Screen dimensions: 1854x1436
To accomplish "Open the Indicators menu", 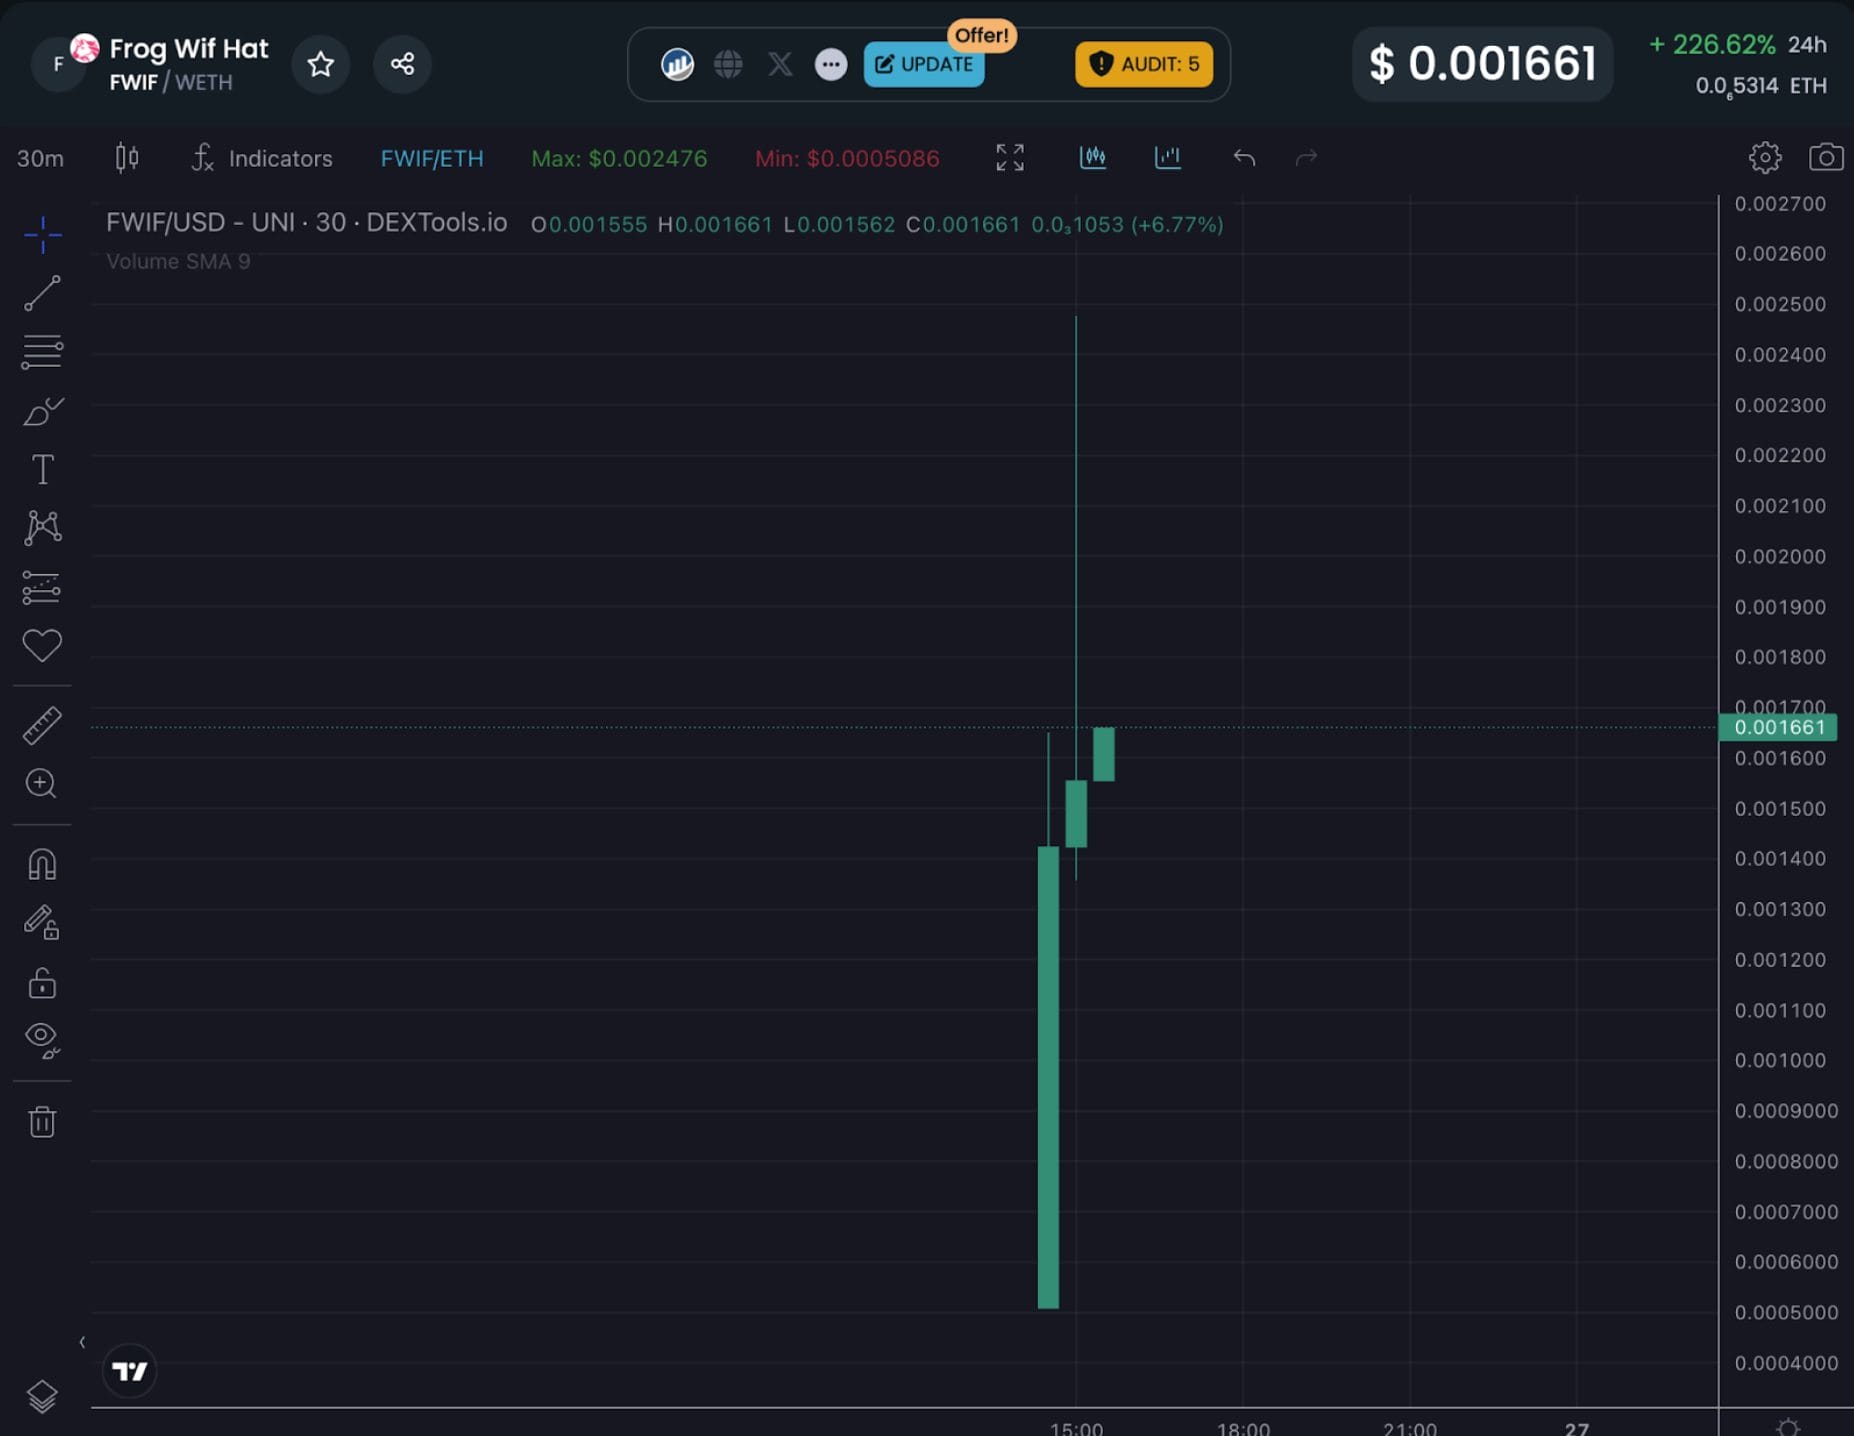I will pyautogui.click(x=262, y=157).
